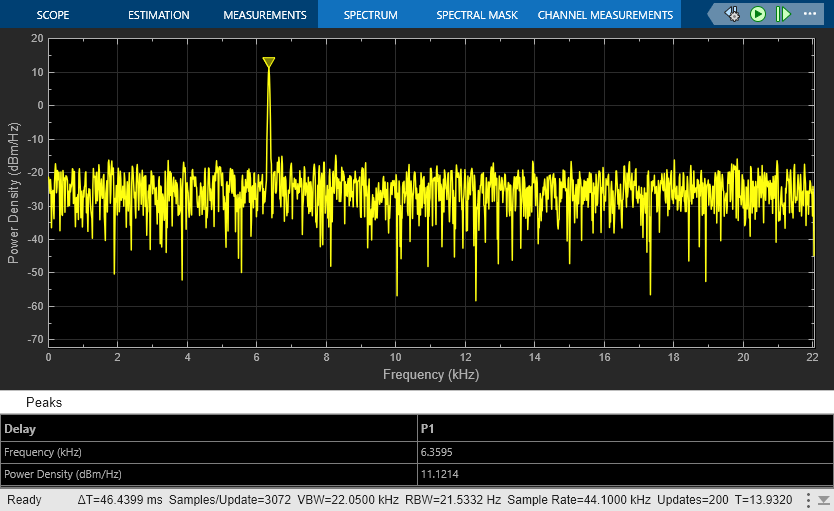Viewport: 834px width, 511px height.
Task: Go to Channel Measurements tab
Action: [x=605, y=15]
